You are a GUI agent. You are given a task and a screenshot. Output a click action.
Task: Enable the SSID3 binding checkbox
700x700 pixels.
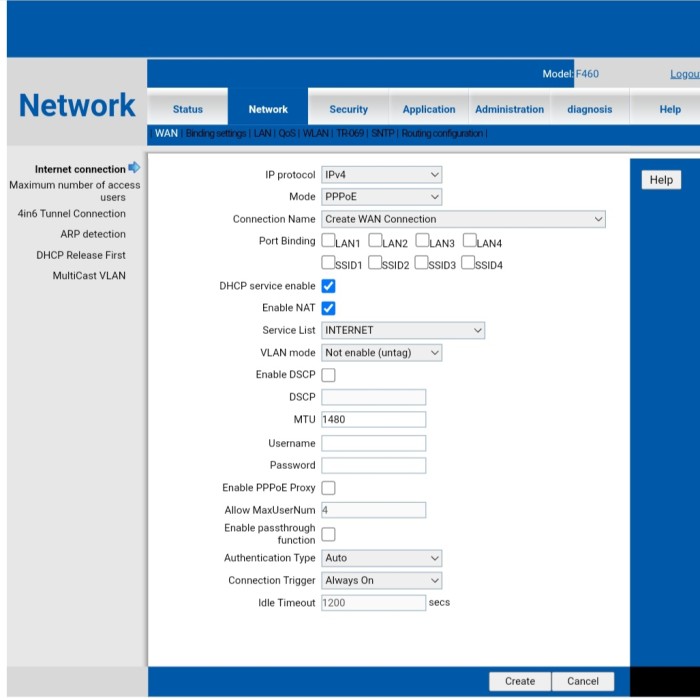click(421, 262)
